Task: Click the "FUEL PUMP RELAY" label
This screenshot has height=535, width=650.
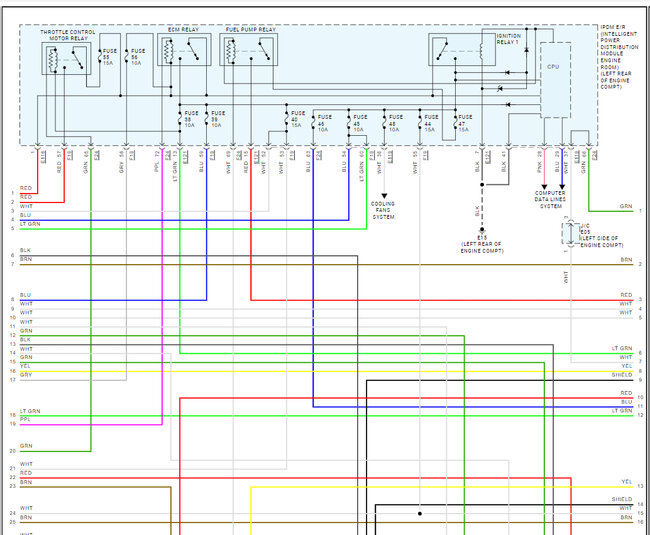Action: [x=250, y=30]
